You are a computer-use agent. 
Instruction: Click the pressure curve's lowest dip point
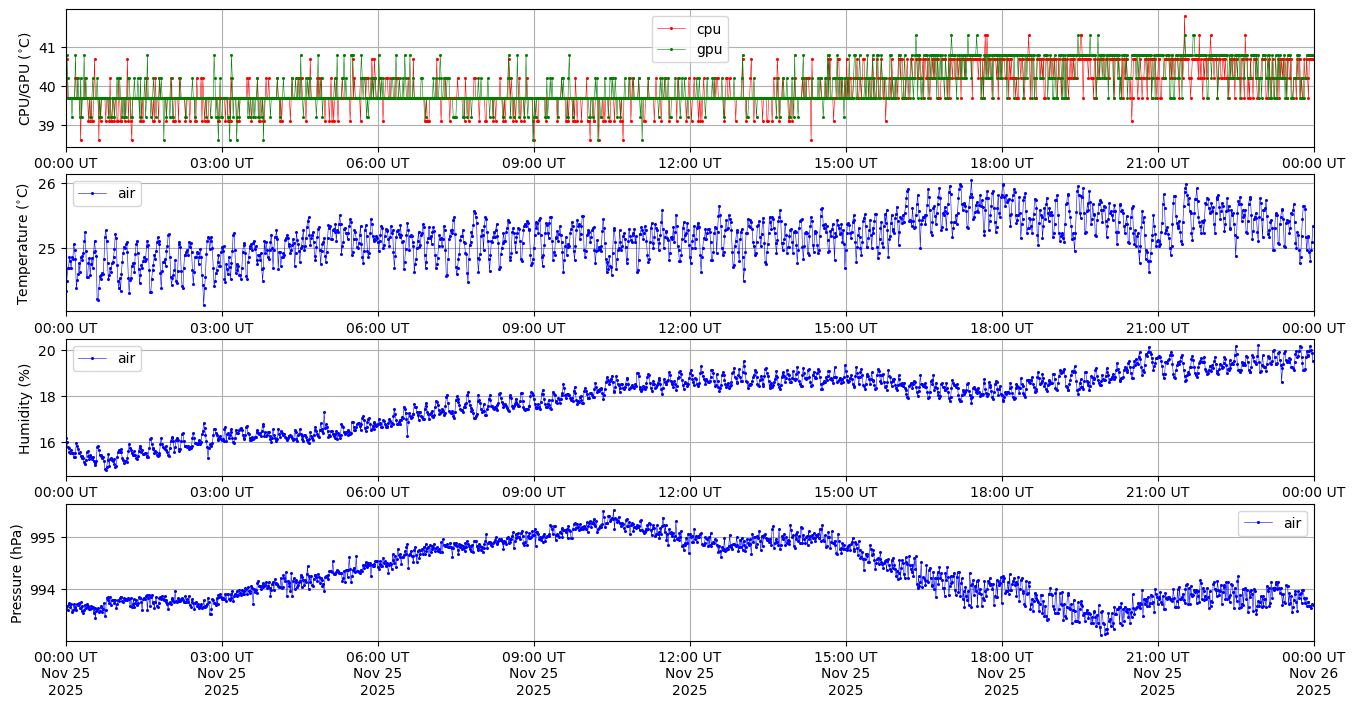point(1102,634)
